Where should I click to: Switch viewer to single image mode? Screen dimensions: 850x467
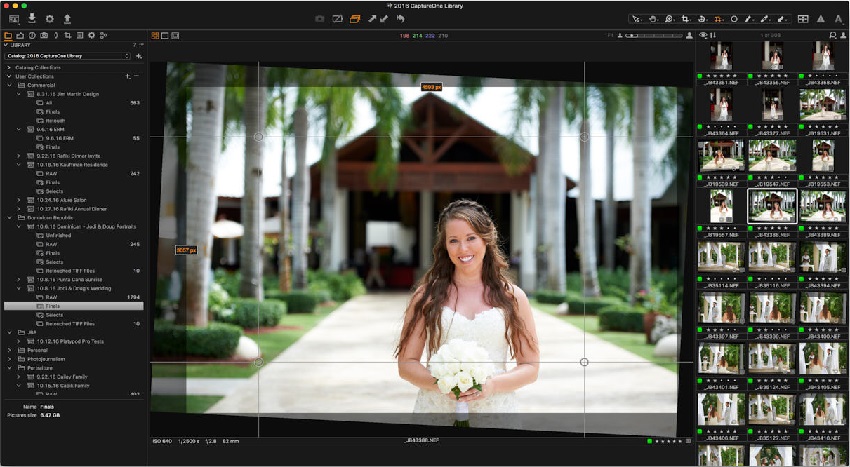(x=165, y=36)
